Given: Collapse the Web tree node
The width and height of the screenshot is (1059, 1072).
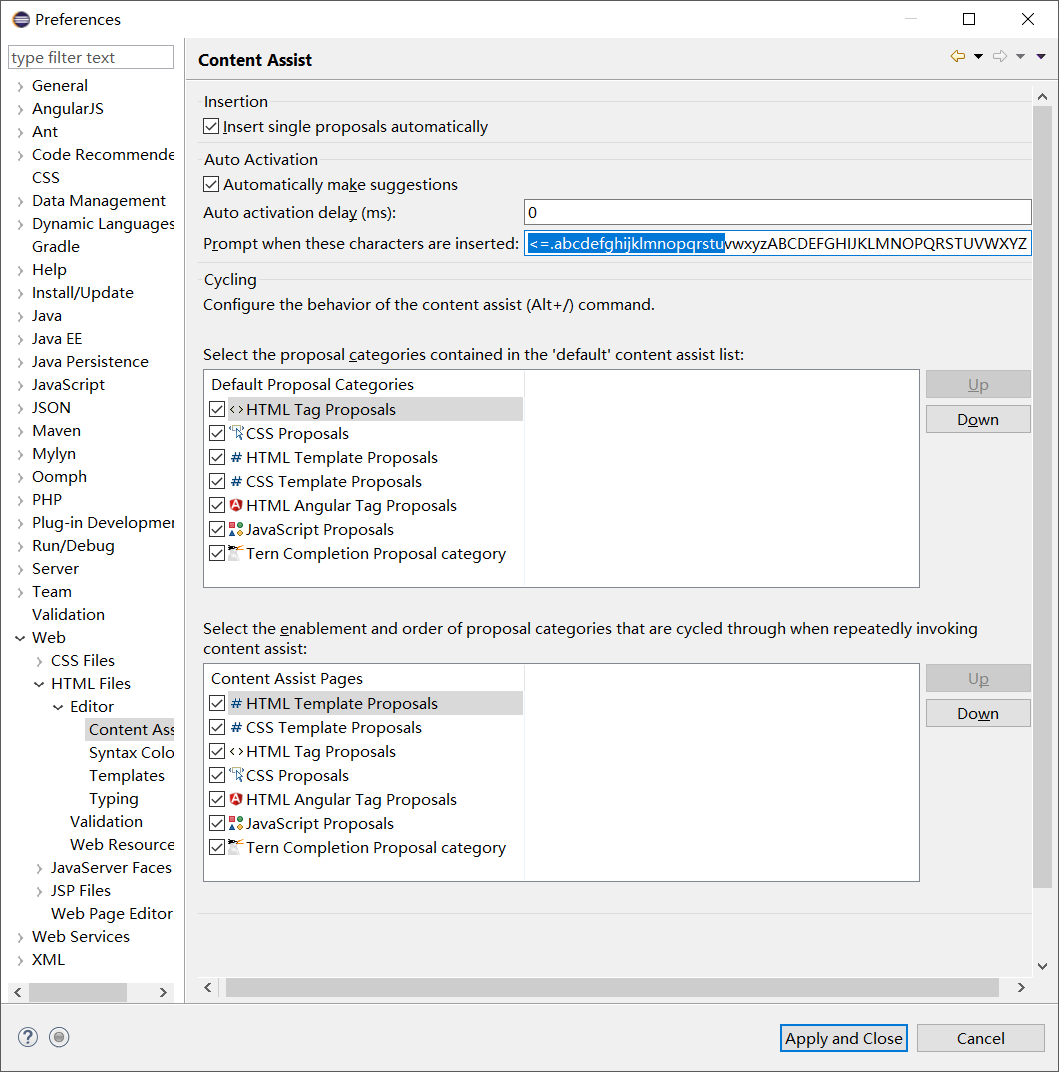Looking at the screenshot, I should 20,638.
